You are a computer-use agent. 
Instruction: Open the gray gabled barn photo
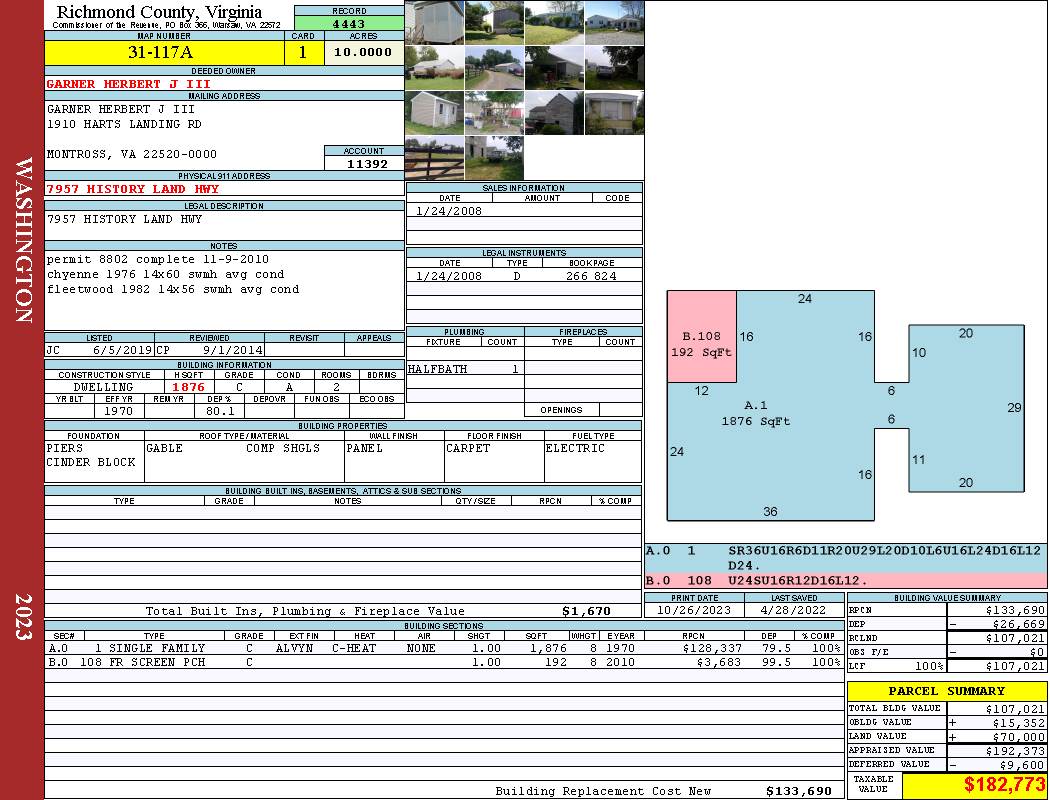(553, 112)
